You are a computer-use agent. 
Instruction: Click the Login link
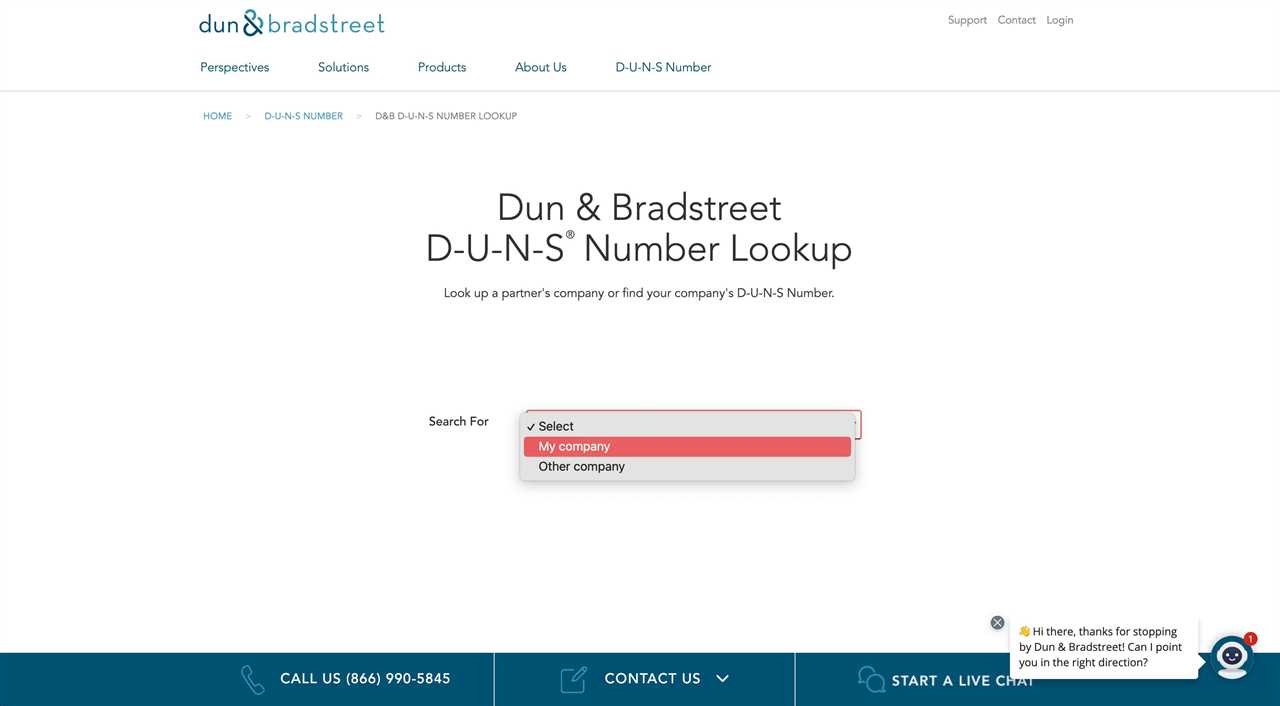tap(1059, 20)
